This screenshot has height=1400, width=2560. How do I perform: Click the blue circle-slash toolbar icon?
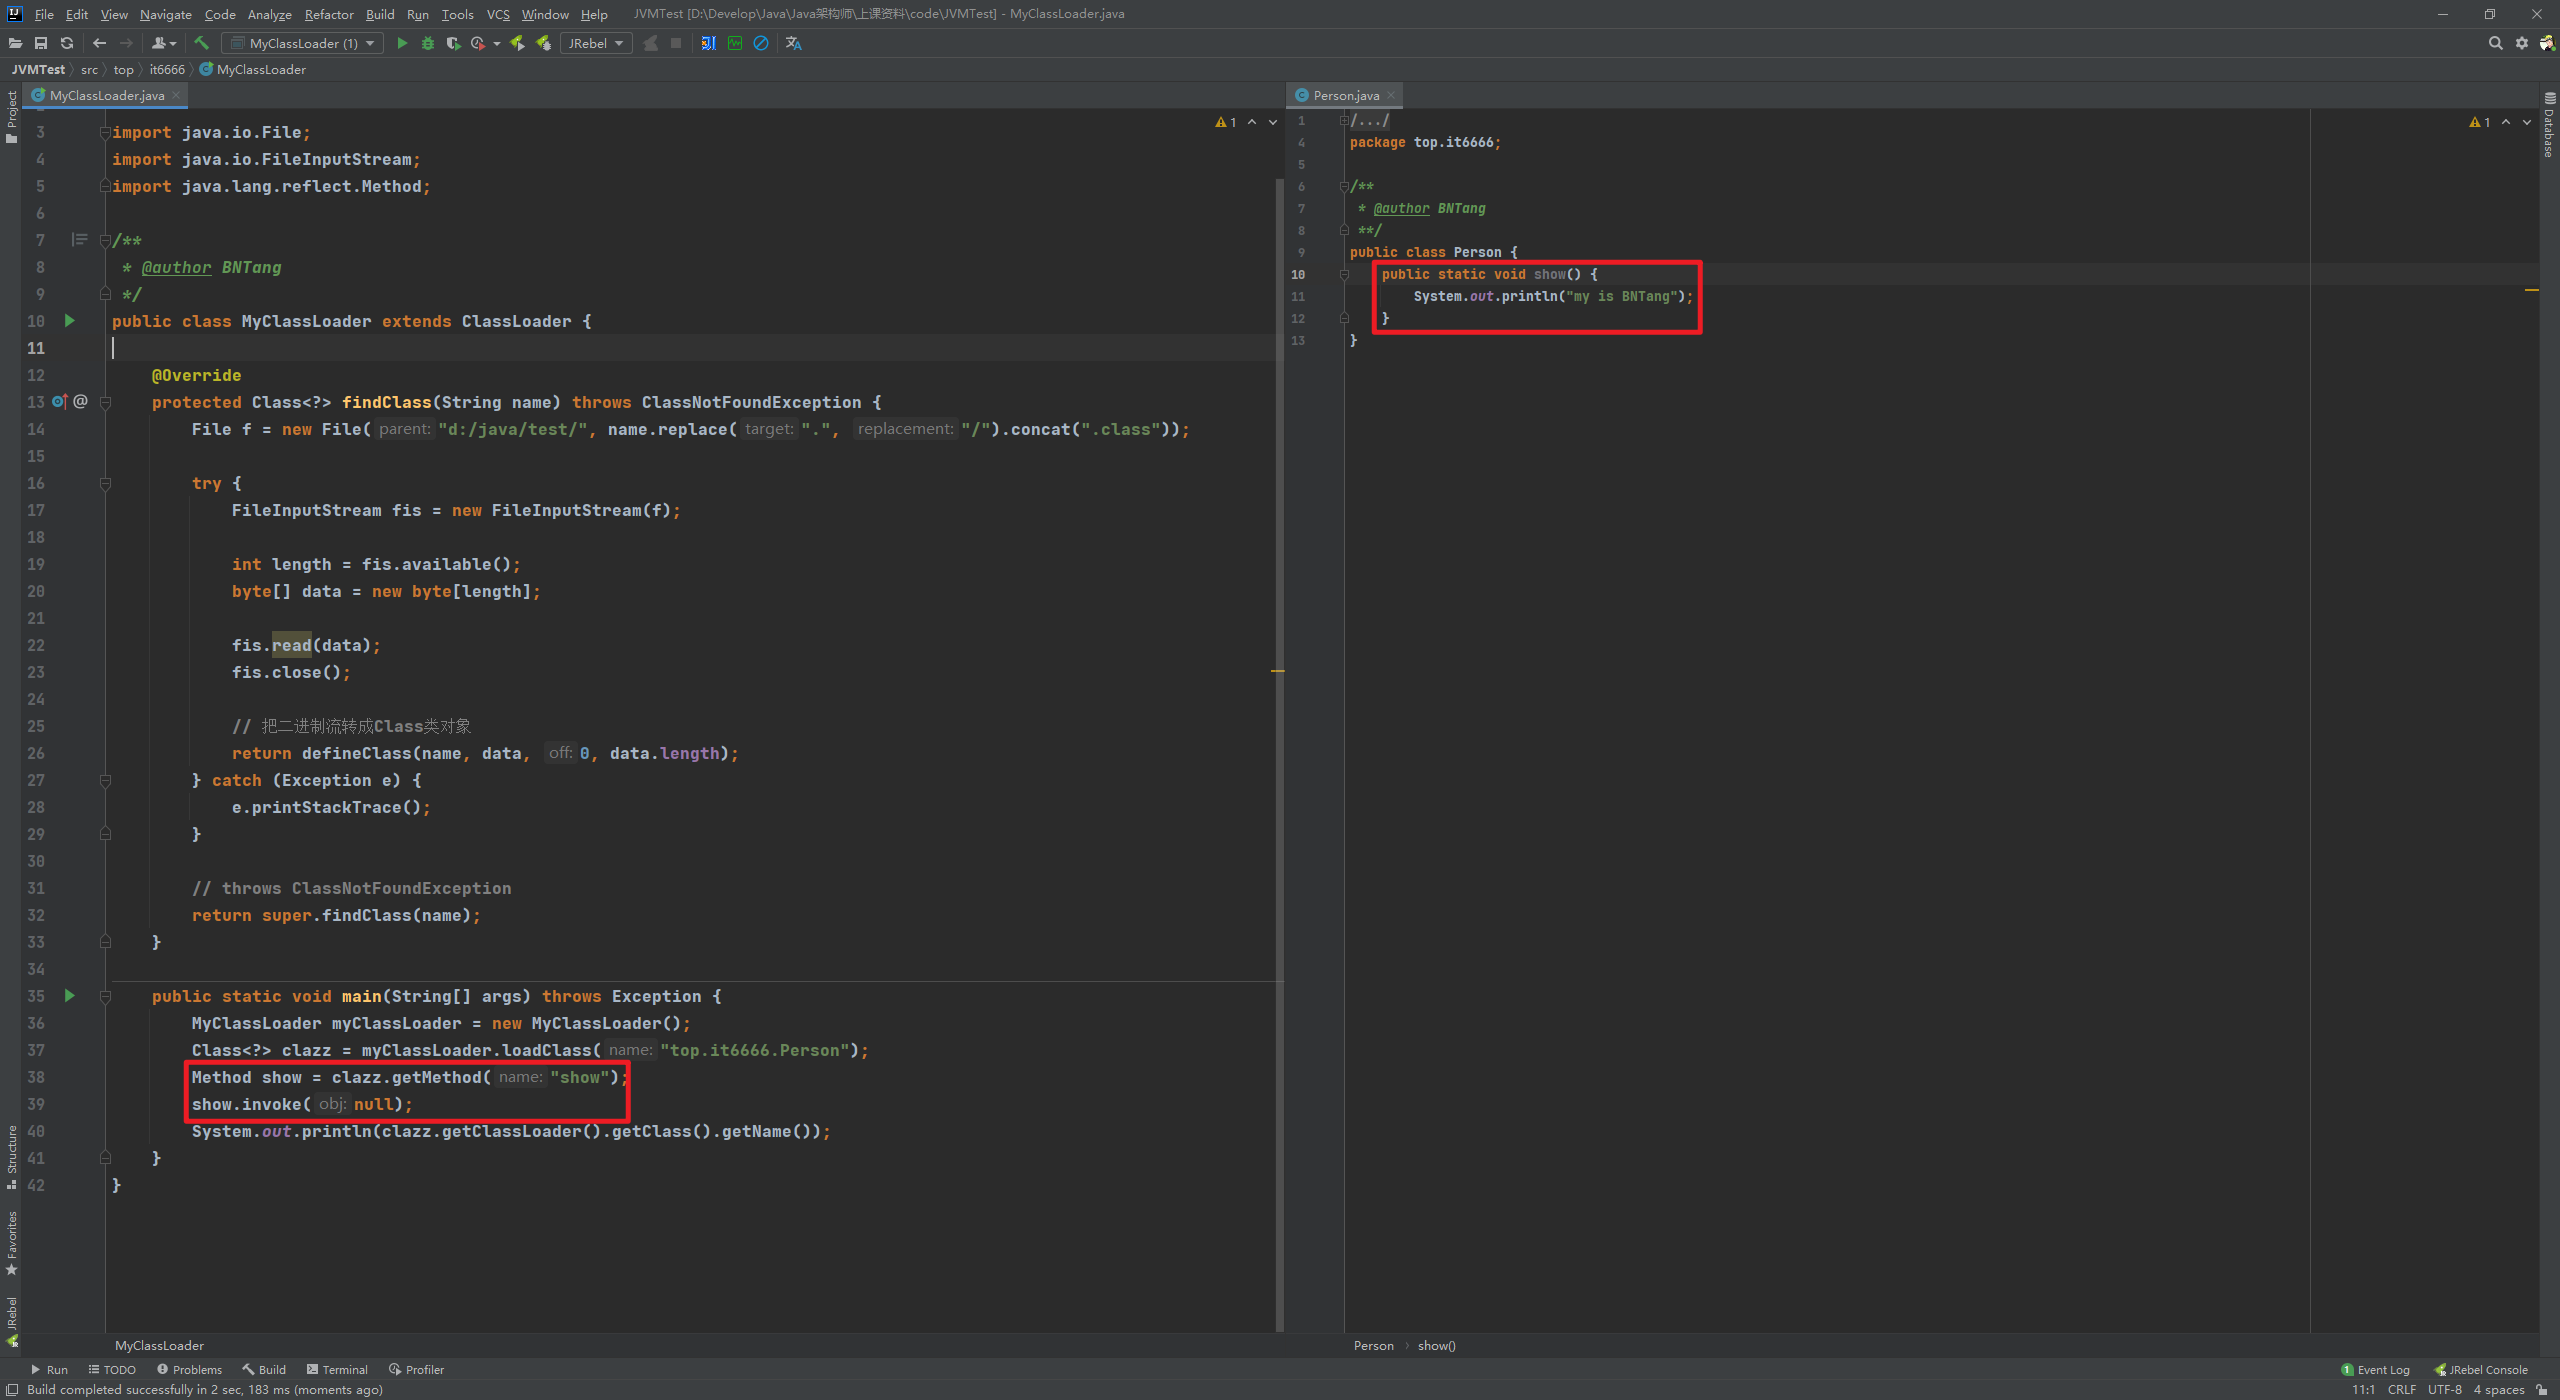pos(761,43)
